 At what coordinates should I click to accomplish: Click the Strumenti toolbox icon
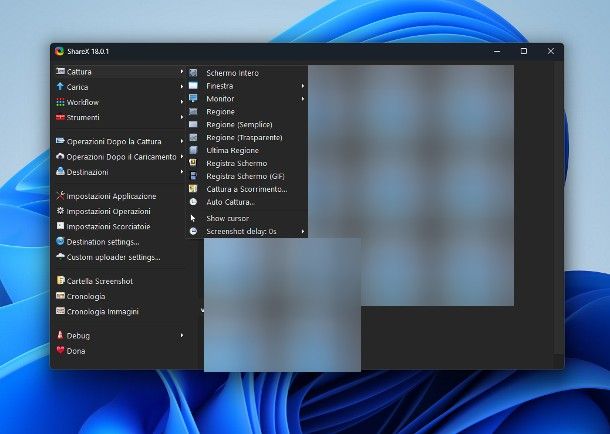[x=60, y=117]
